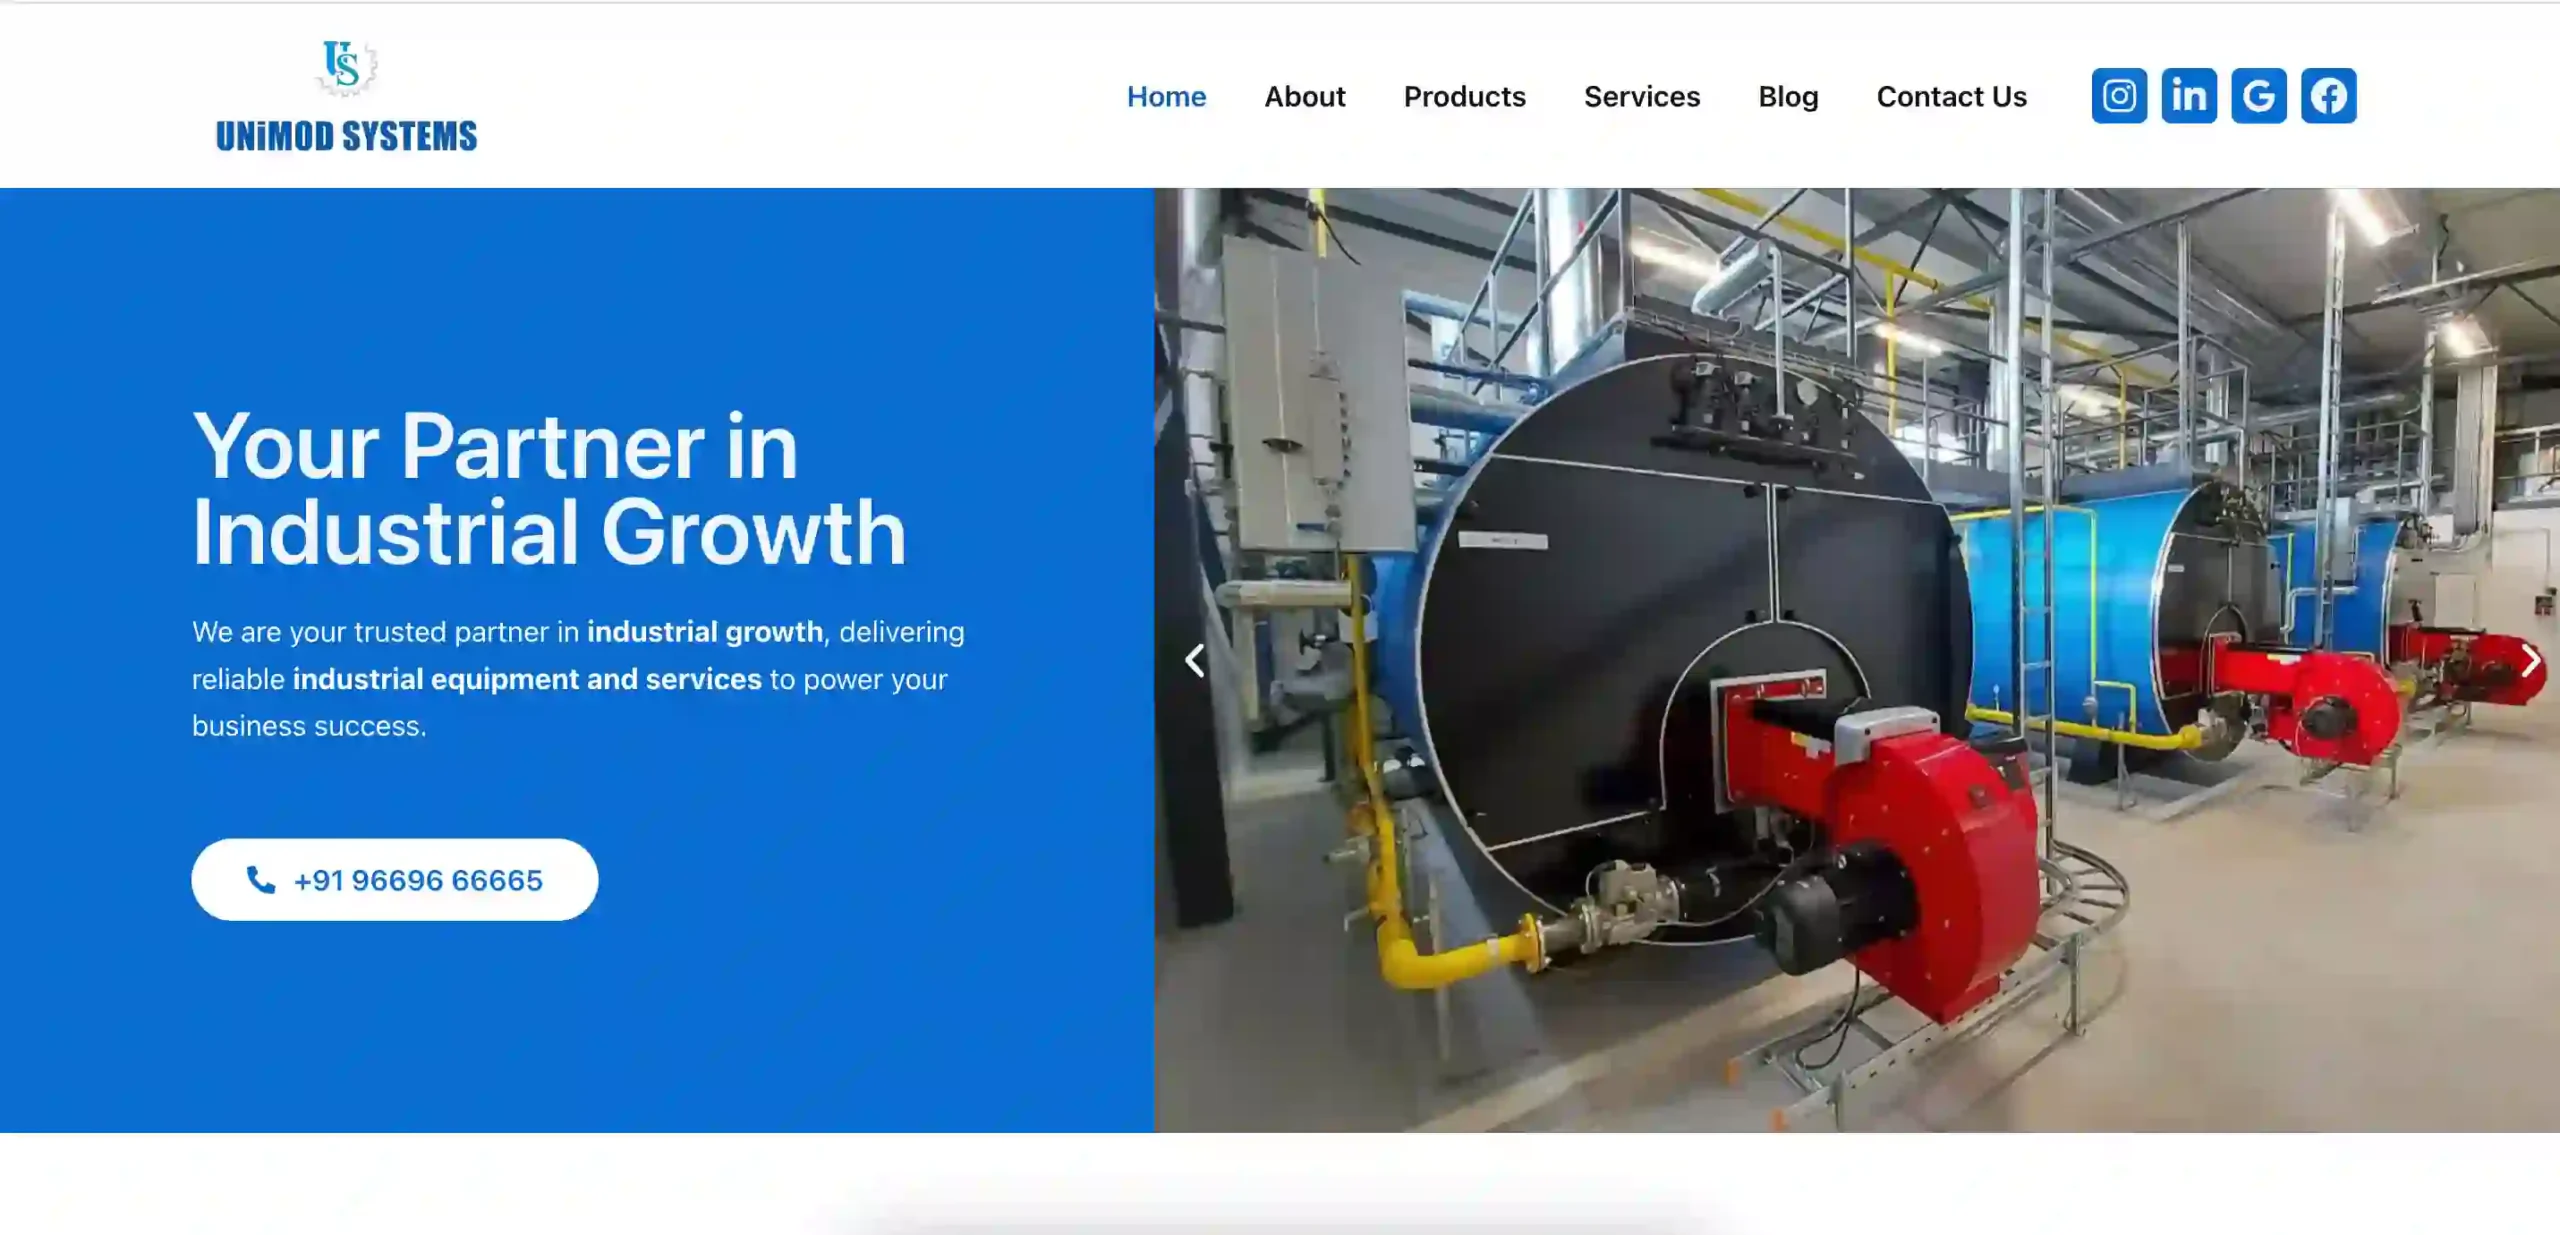Open the Products menu
Screen dimensions: 2560x1235
click(1464, 97)
